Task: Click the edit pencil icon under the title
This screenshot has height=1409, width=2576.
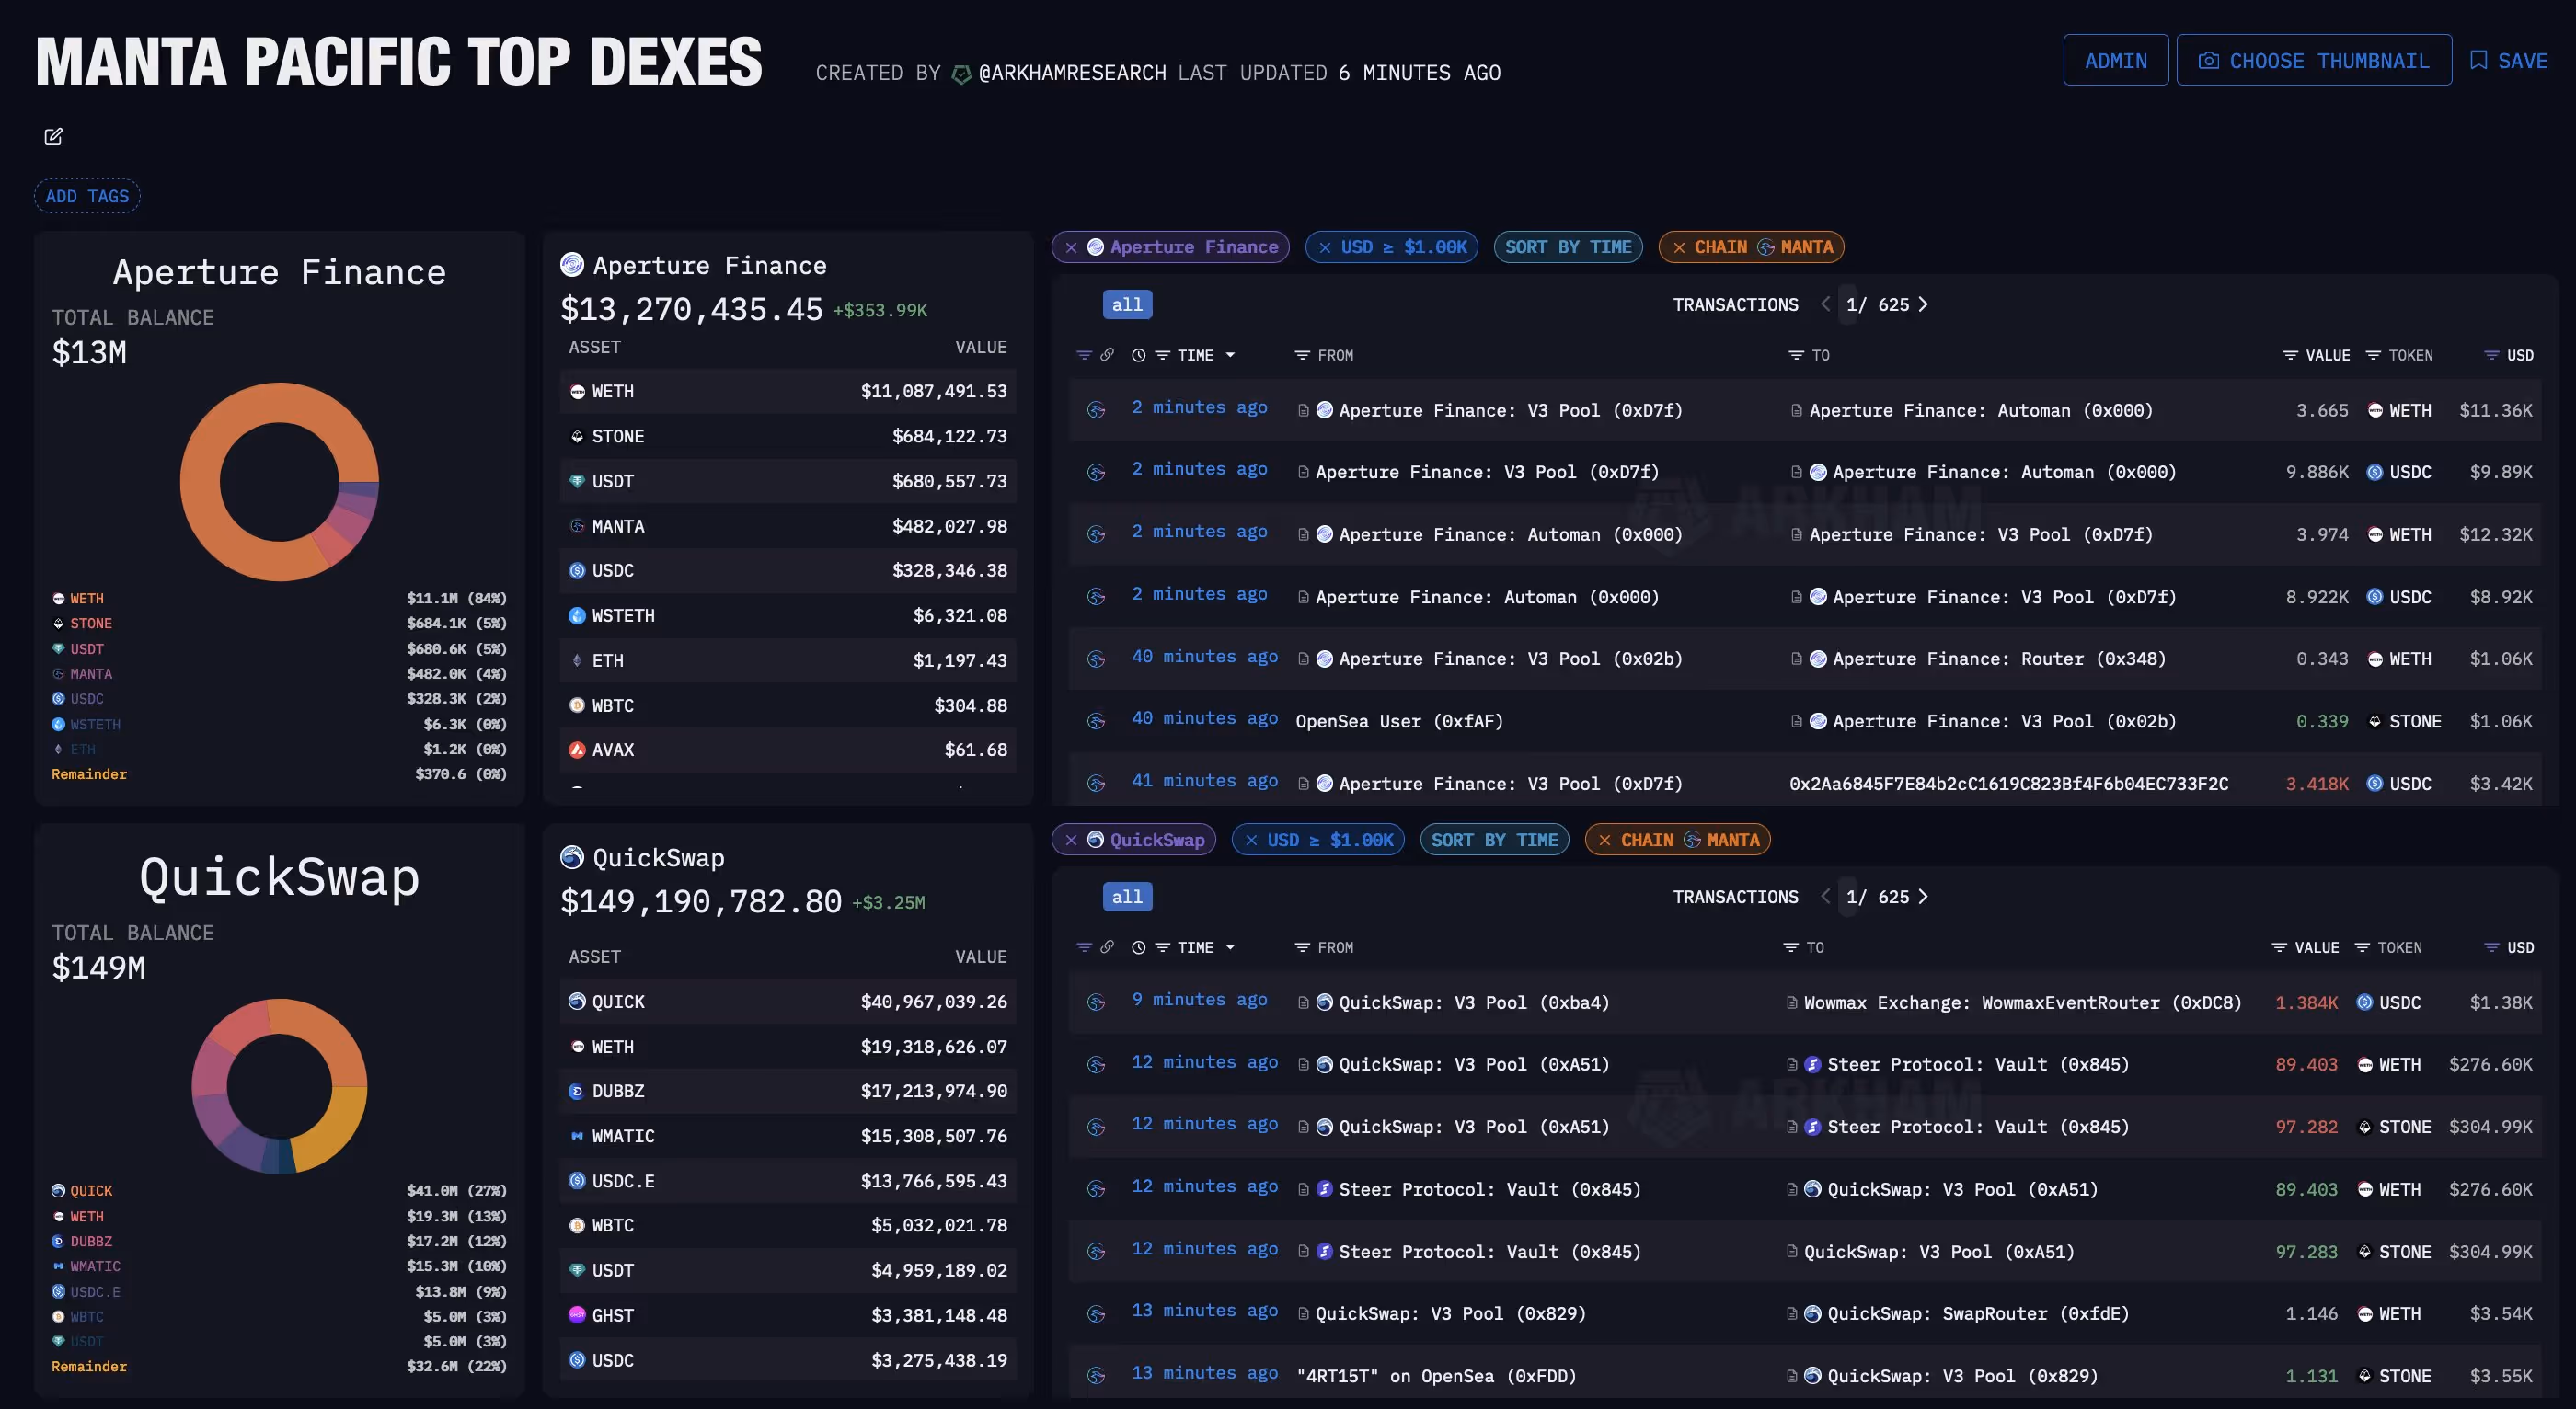Action: [x=53, y=137]
